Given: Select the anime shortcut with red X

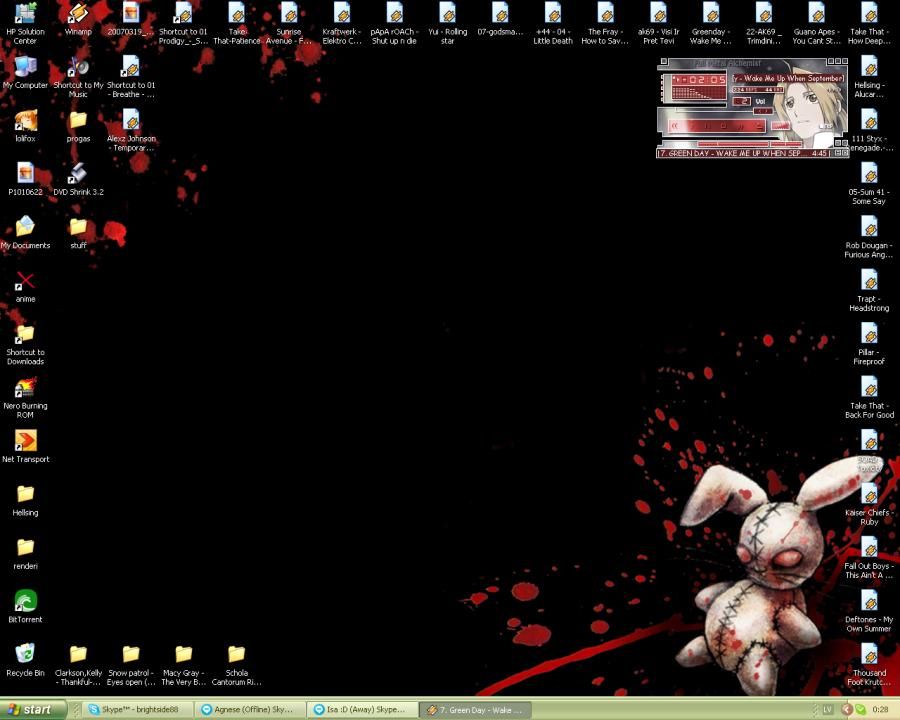Looking at the screenshot, I should [x=25, y=287].
